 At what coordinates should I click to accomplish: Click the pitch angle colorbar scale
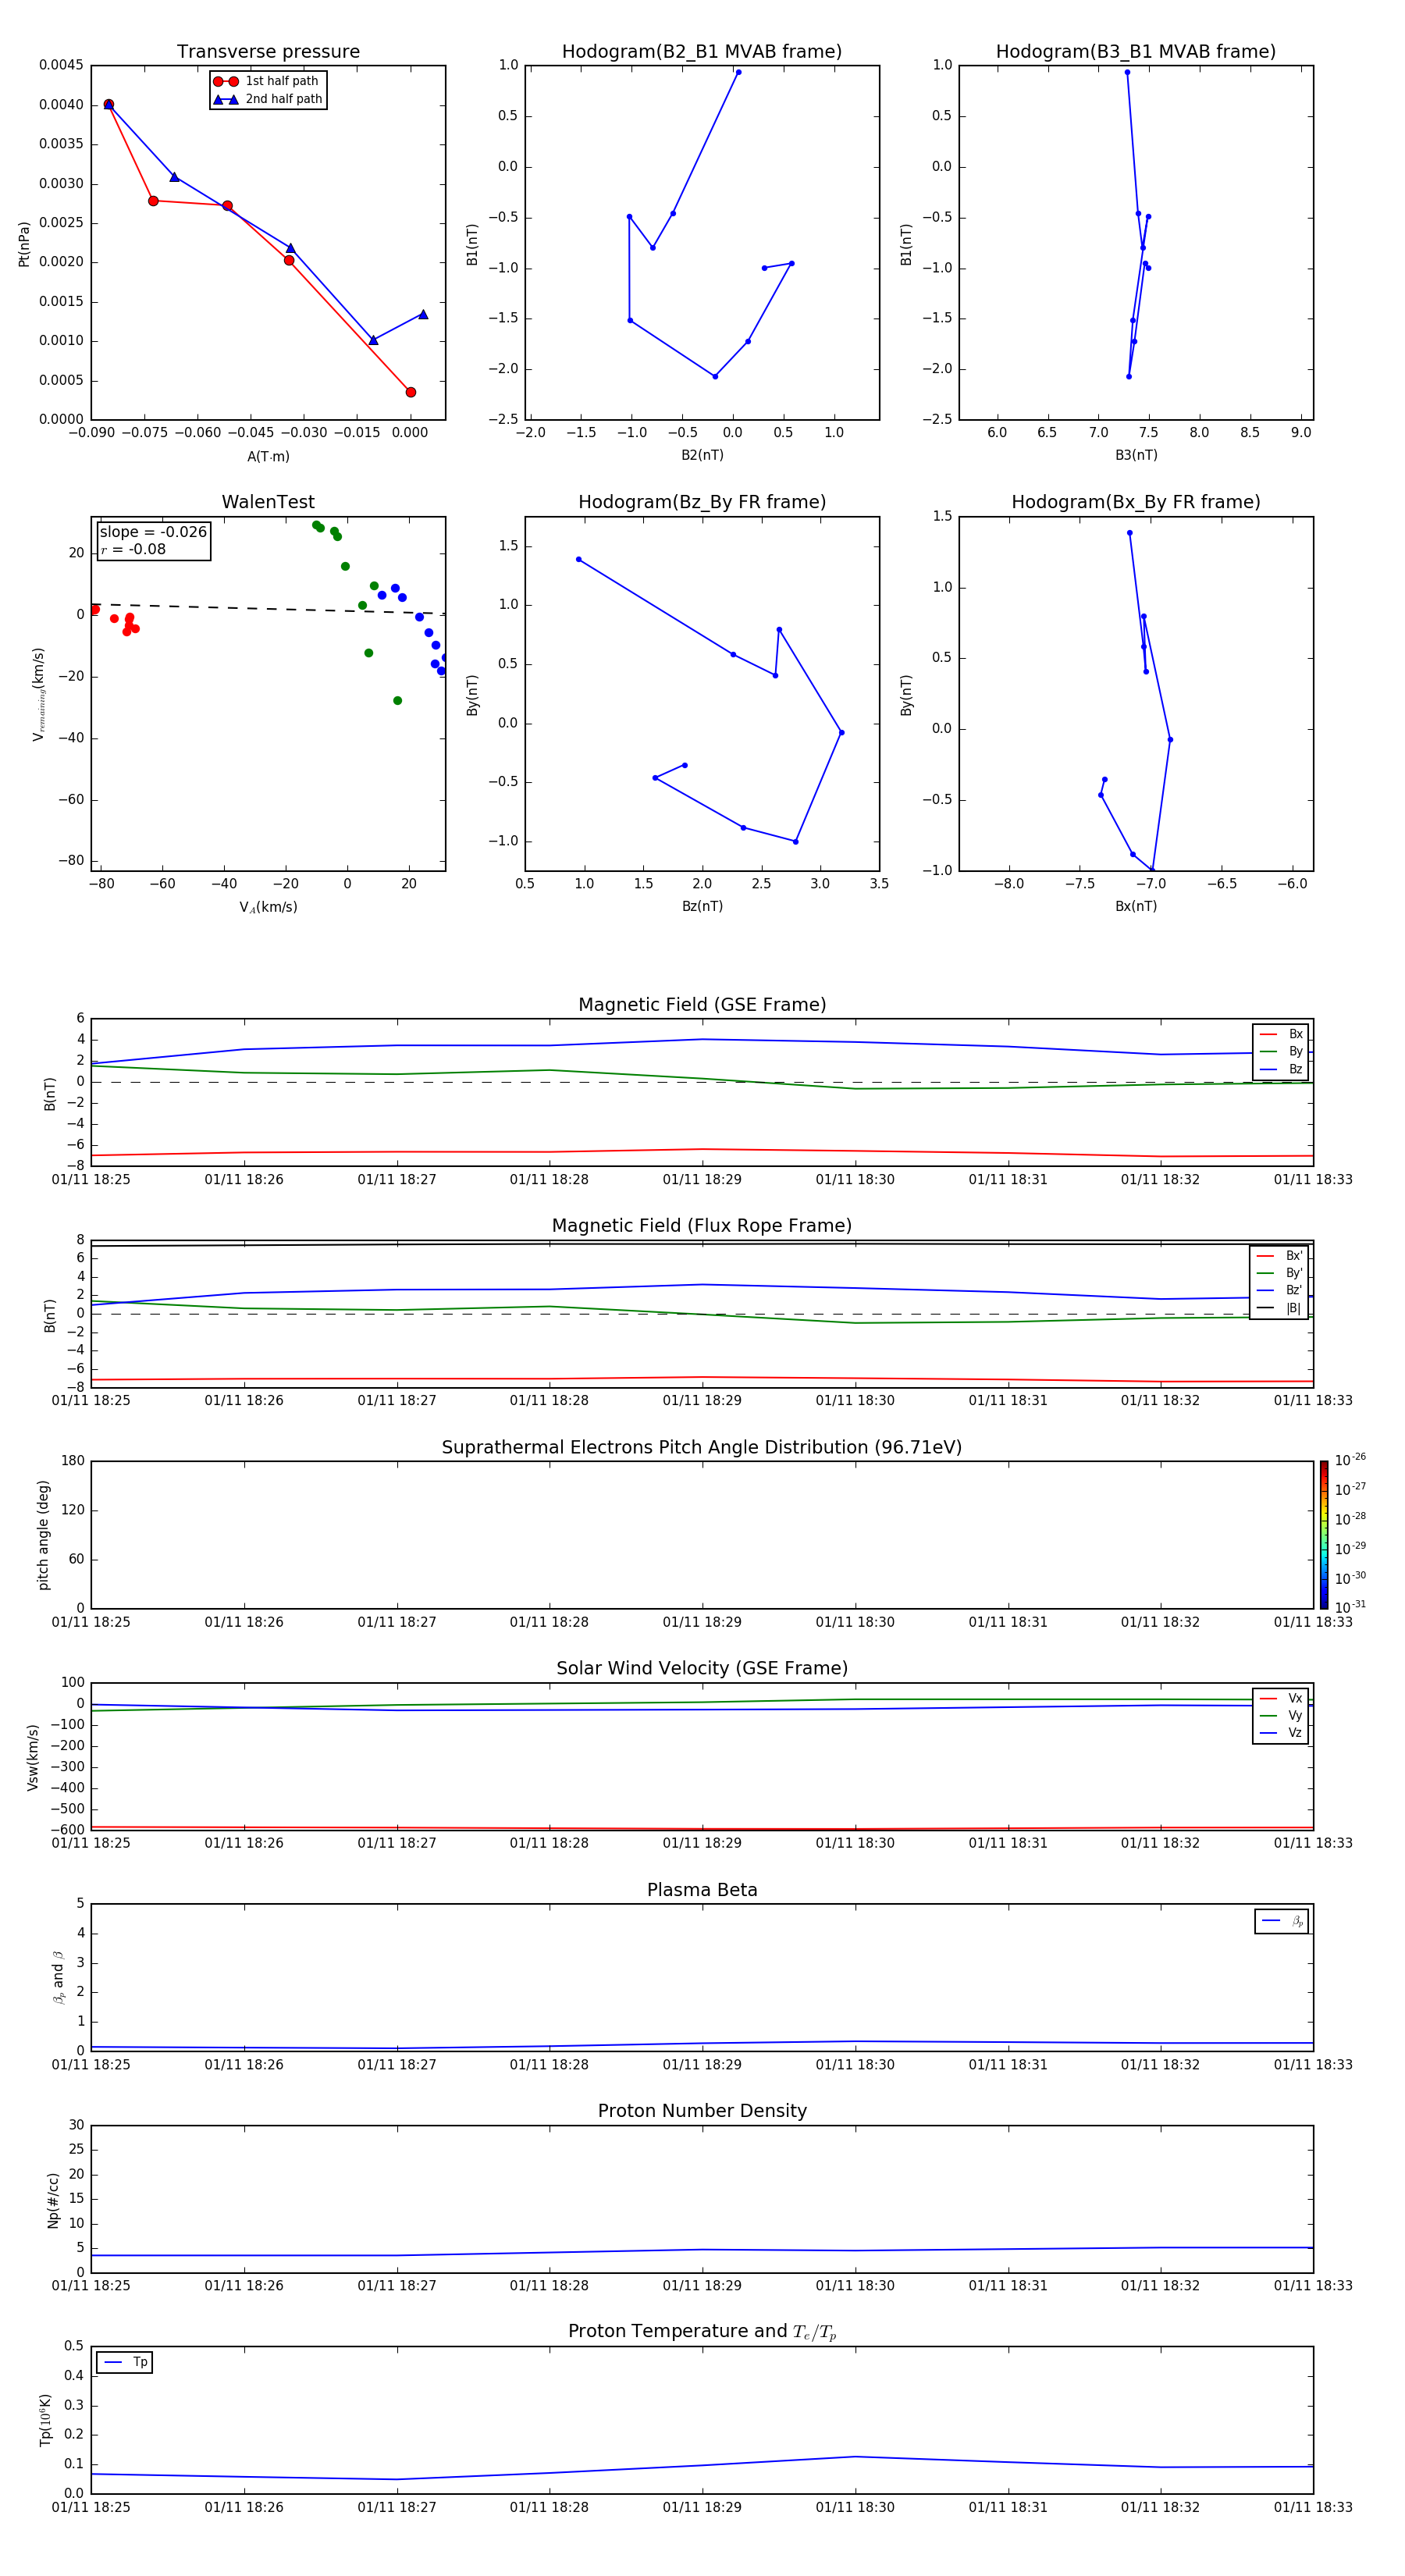pyautogui.click(x=1324, y=1535)
